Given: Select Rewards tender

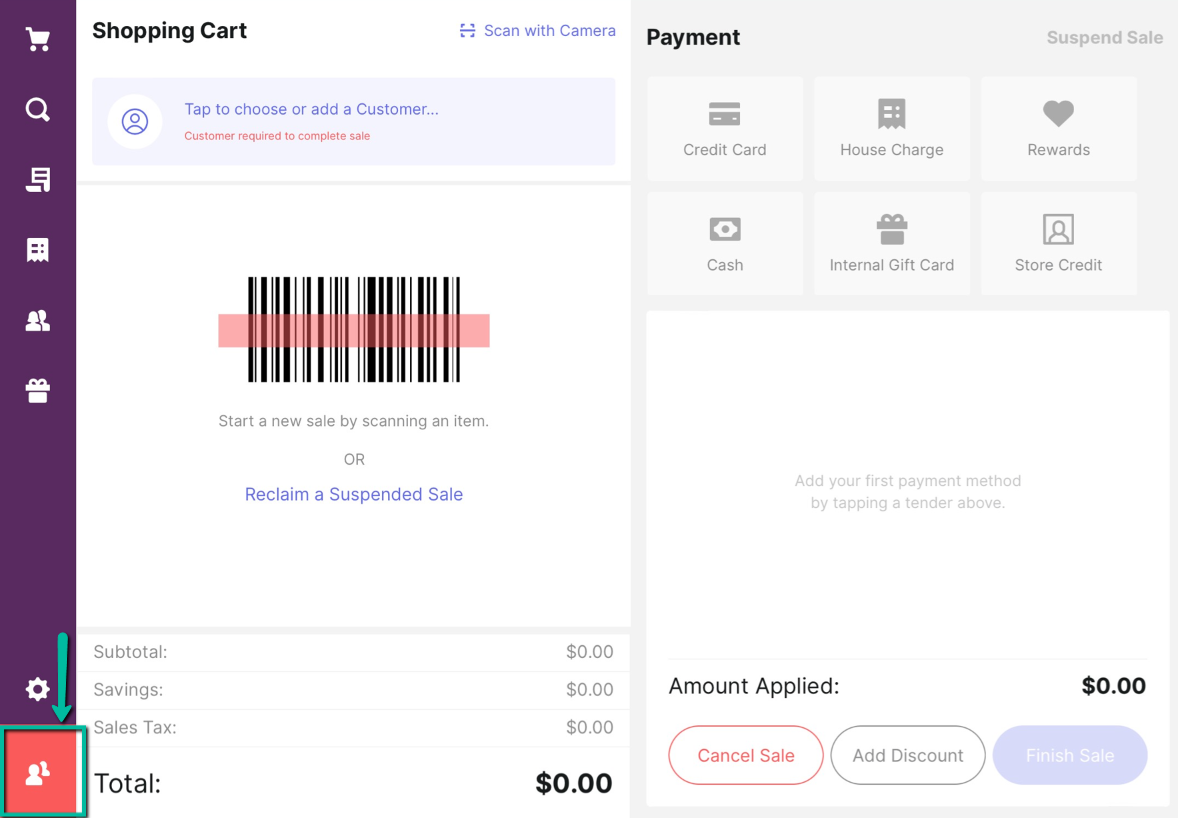Looking at the screenshot, I should (x=1059, y=128).
